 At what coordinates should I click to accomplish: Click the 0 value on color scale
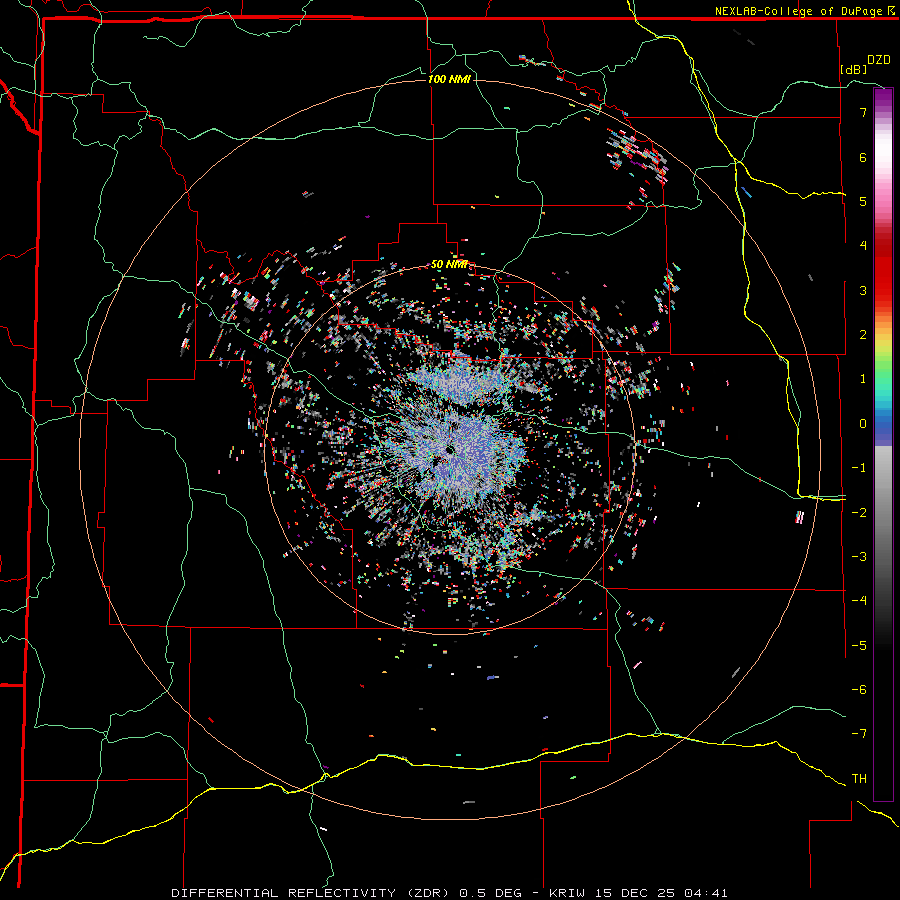tap(863, 424)
